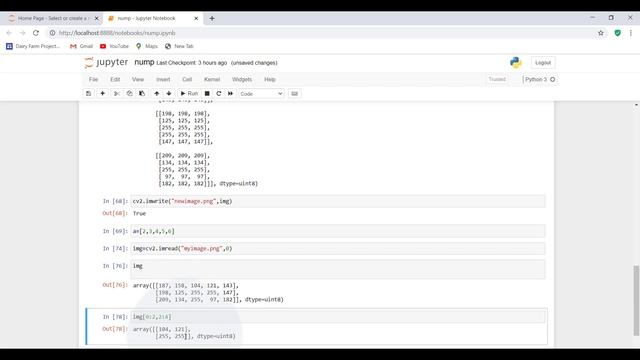Open the New Tab bookmark
This screenshot has width=640, height=360.
[x=179, y=46]
